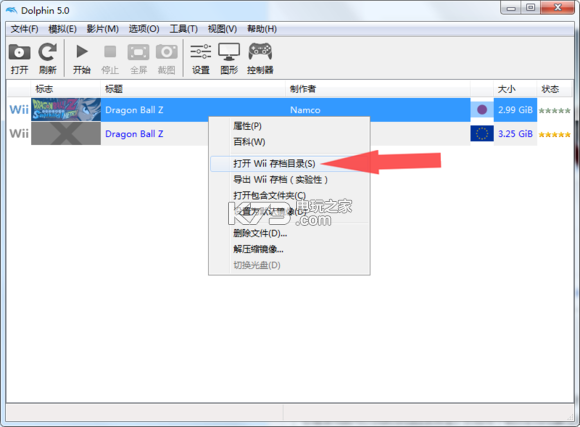This screenshot has width=580, height=427.
Task: Open Settings (设置) sliders icon
Action: click(201, 52)
